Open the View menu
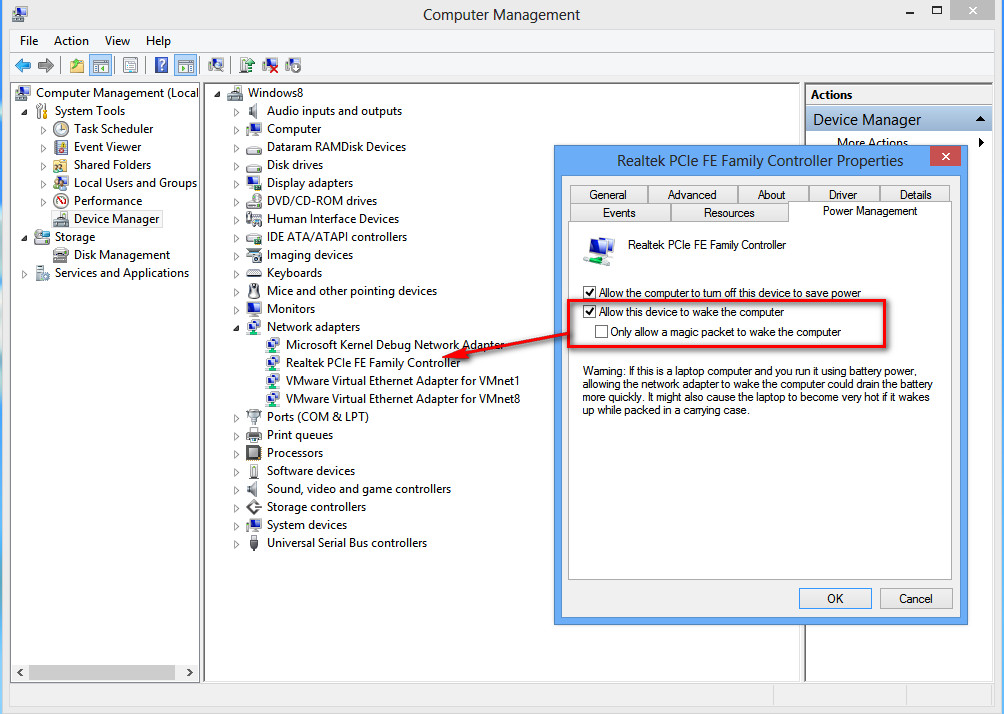Viewport: 1004px width, 714px height. [117, 40]
